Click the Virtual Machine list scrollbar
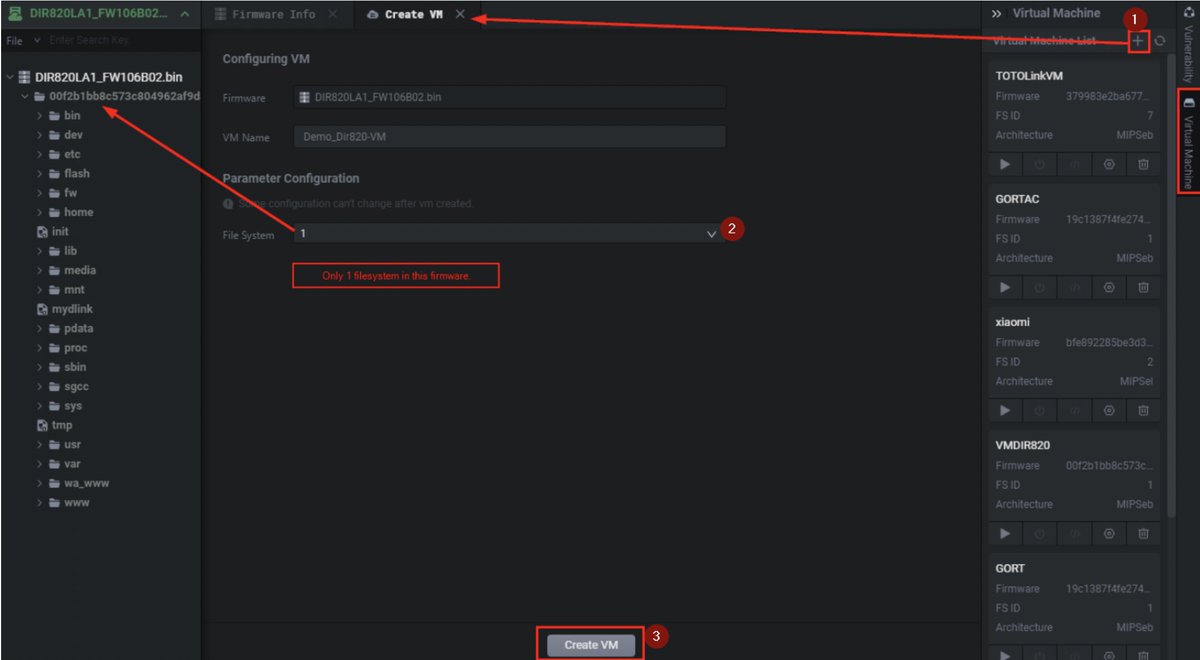 click(1171, 285)
